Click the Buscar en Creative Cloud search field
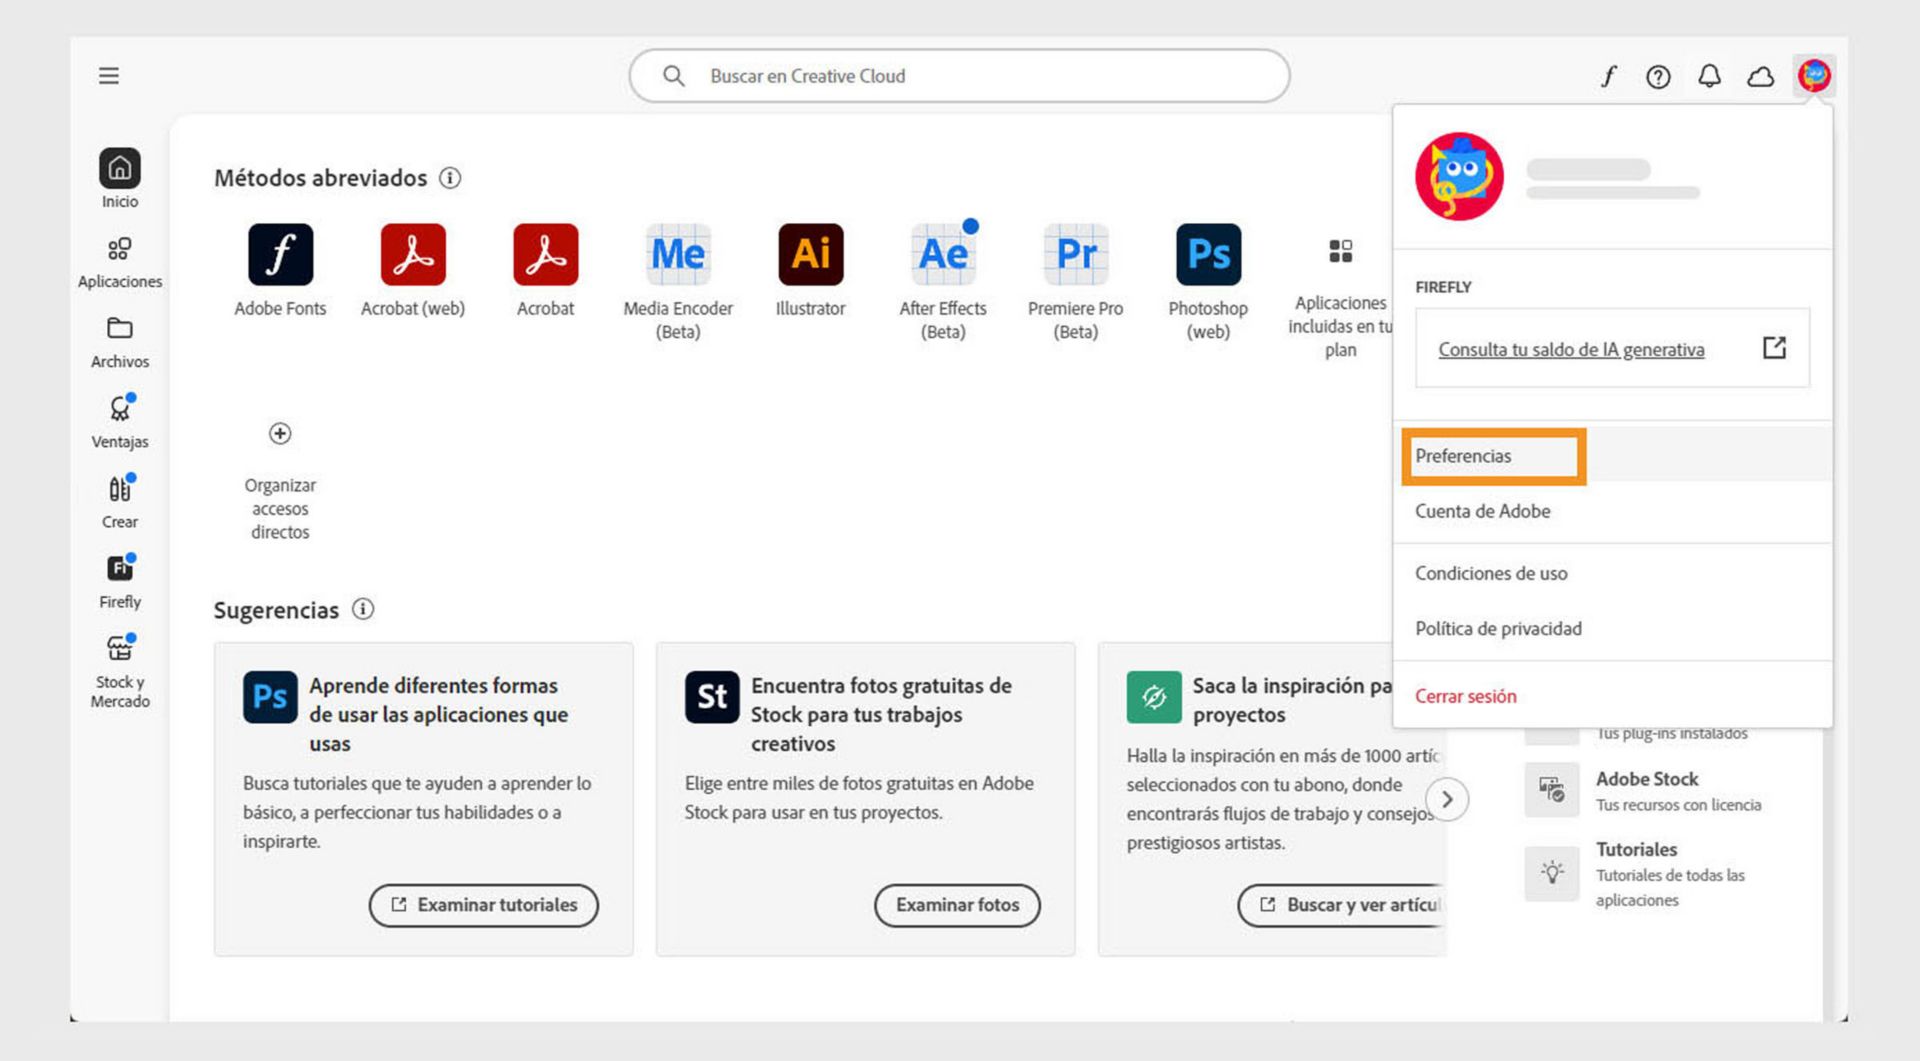The height and width of the screenshot is (1061, 1920). 959,76
